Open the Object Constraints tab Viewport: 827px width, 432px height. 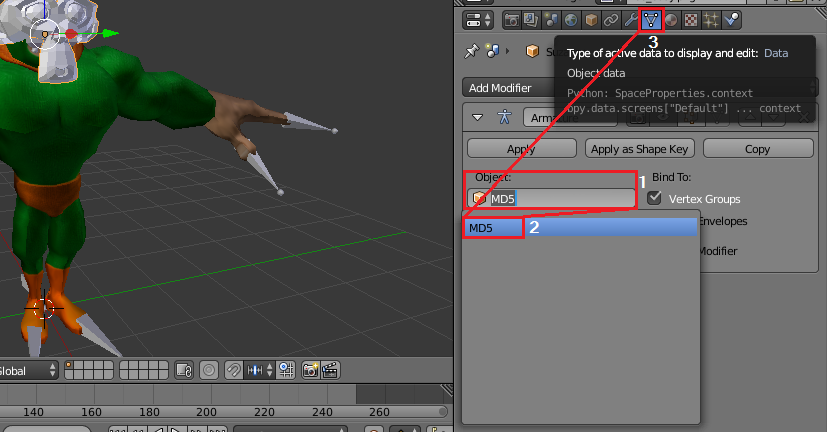[611, 21]
